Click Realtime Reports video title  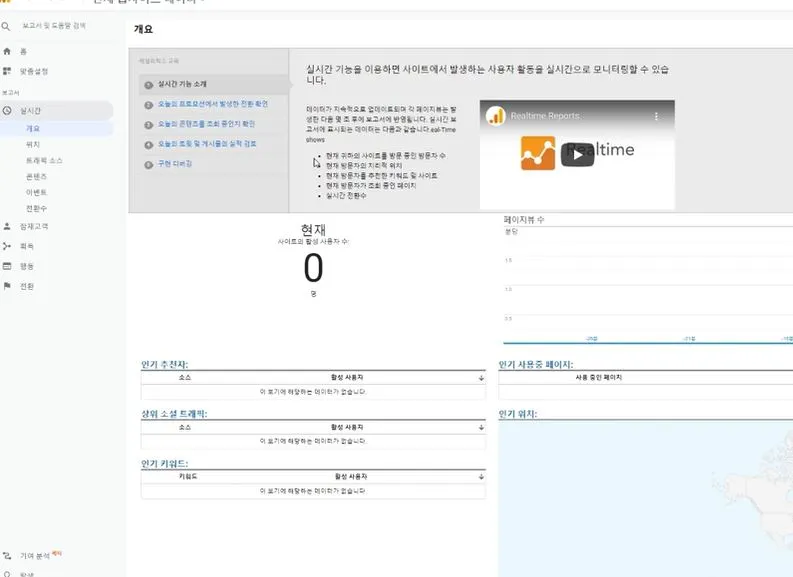pyautogui.click(x=545, y=116)
